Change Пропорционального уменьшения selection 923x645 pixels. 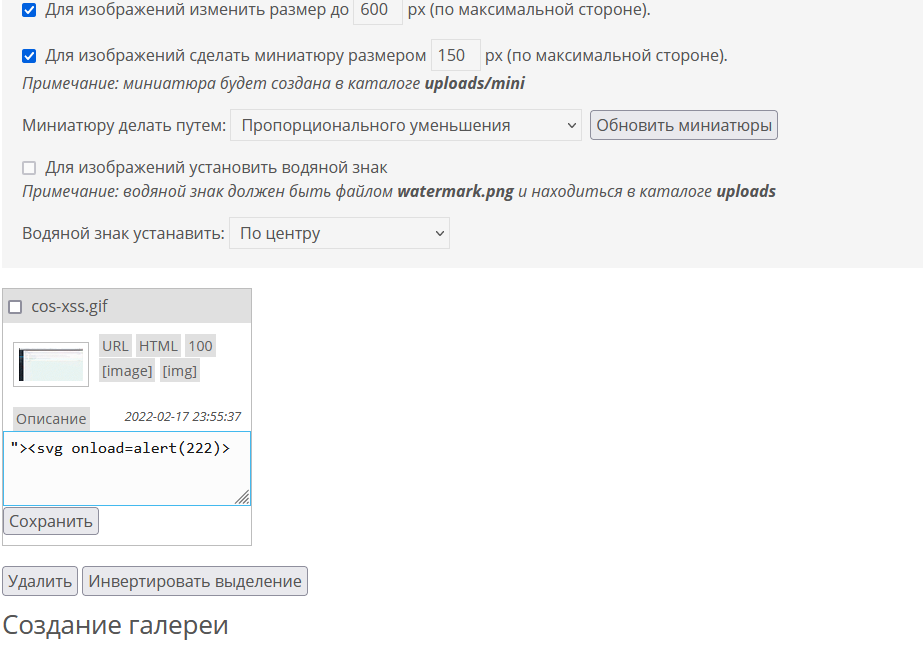pos(406,125)
